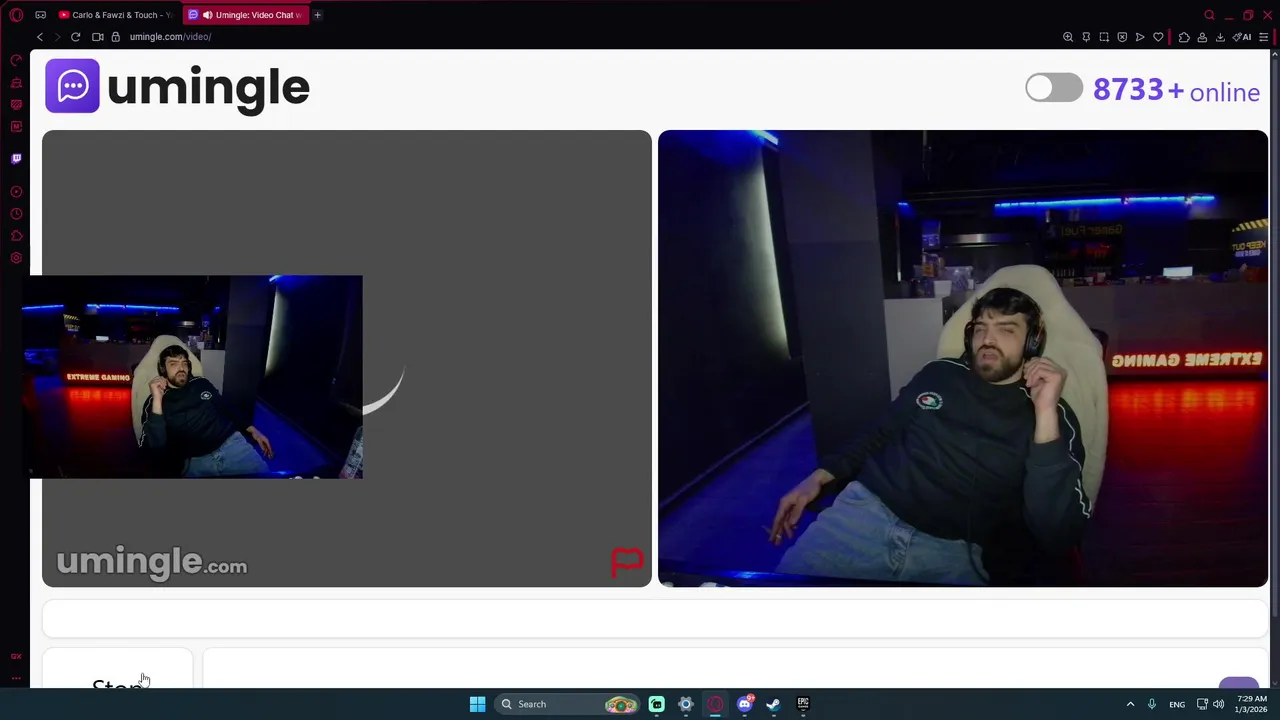
Task: Click the red flag report icon
Action: 627,562
